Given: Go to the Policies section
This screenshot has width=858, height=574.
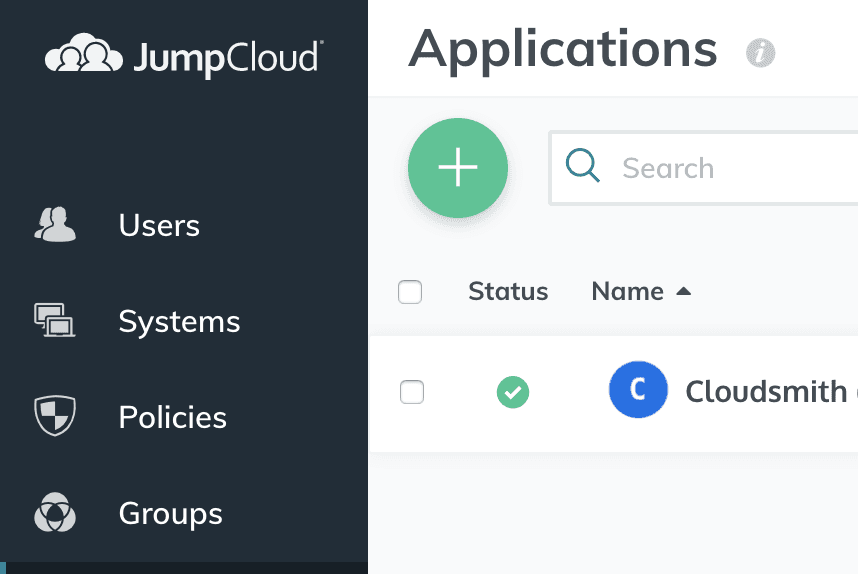Looking at the screenshot, I should coord(172,417).
